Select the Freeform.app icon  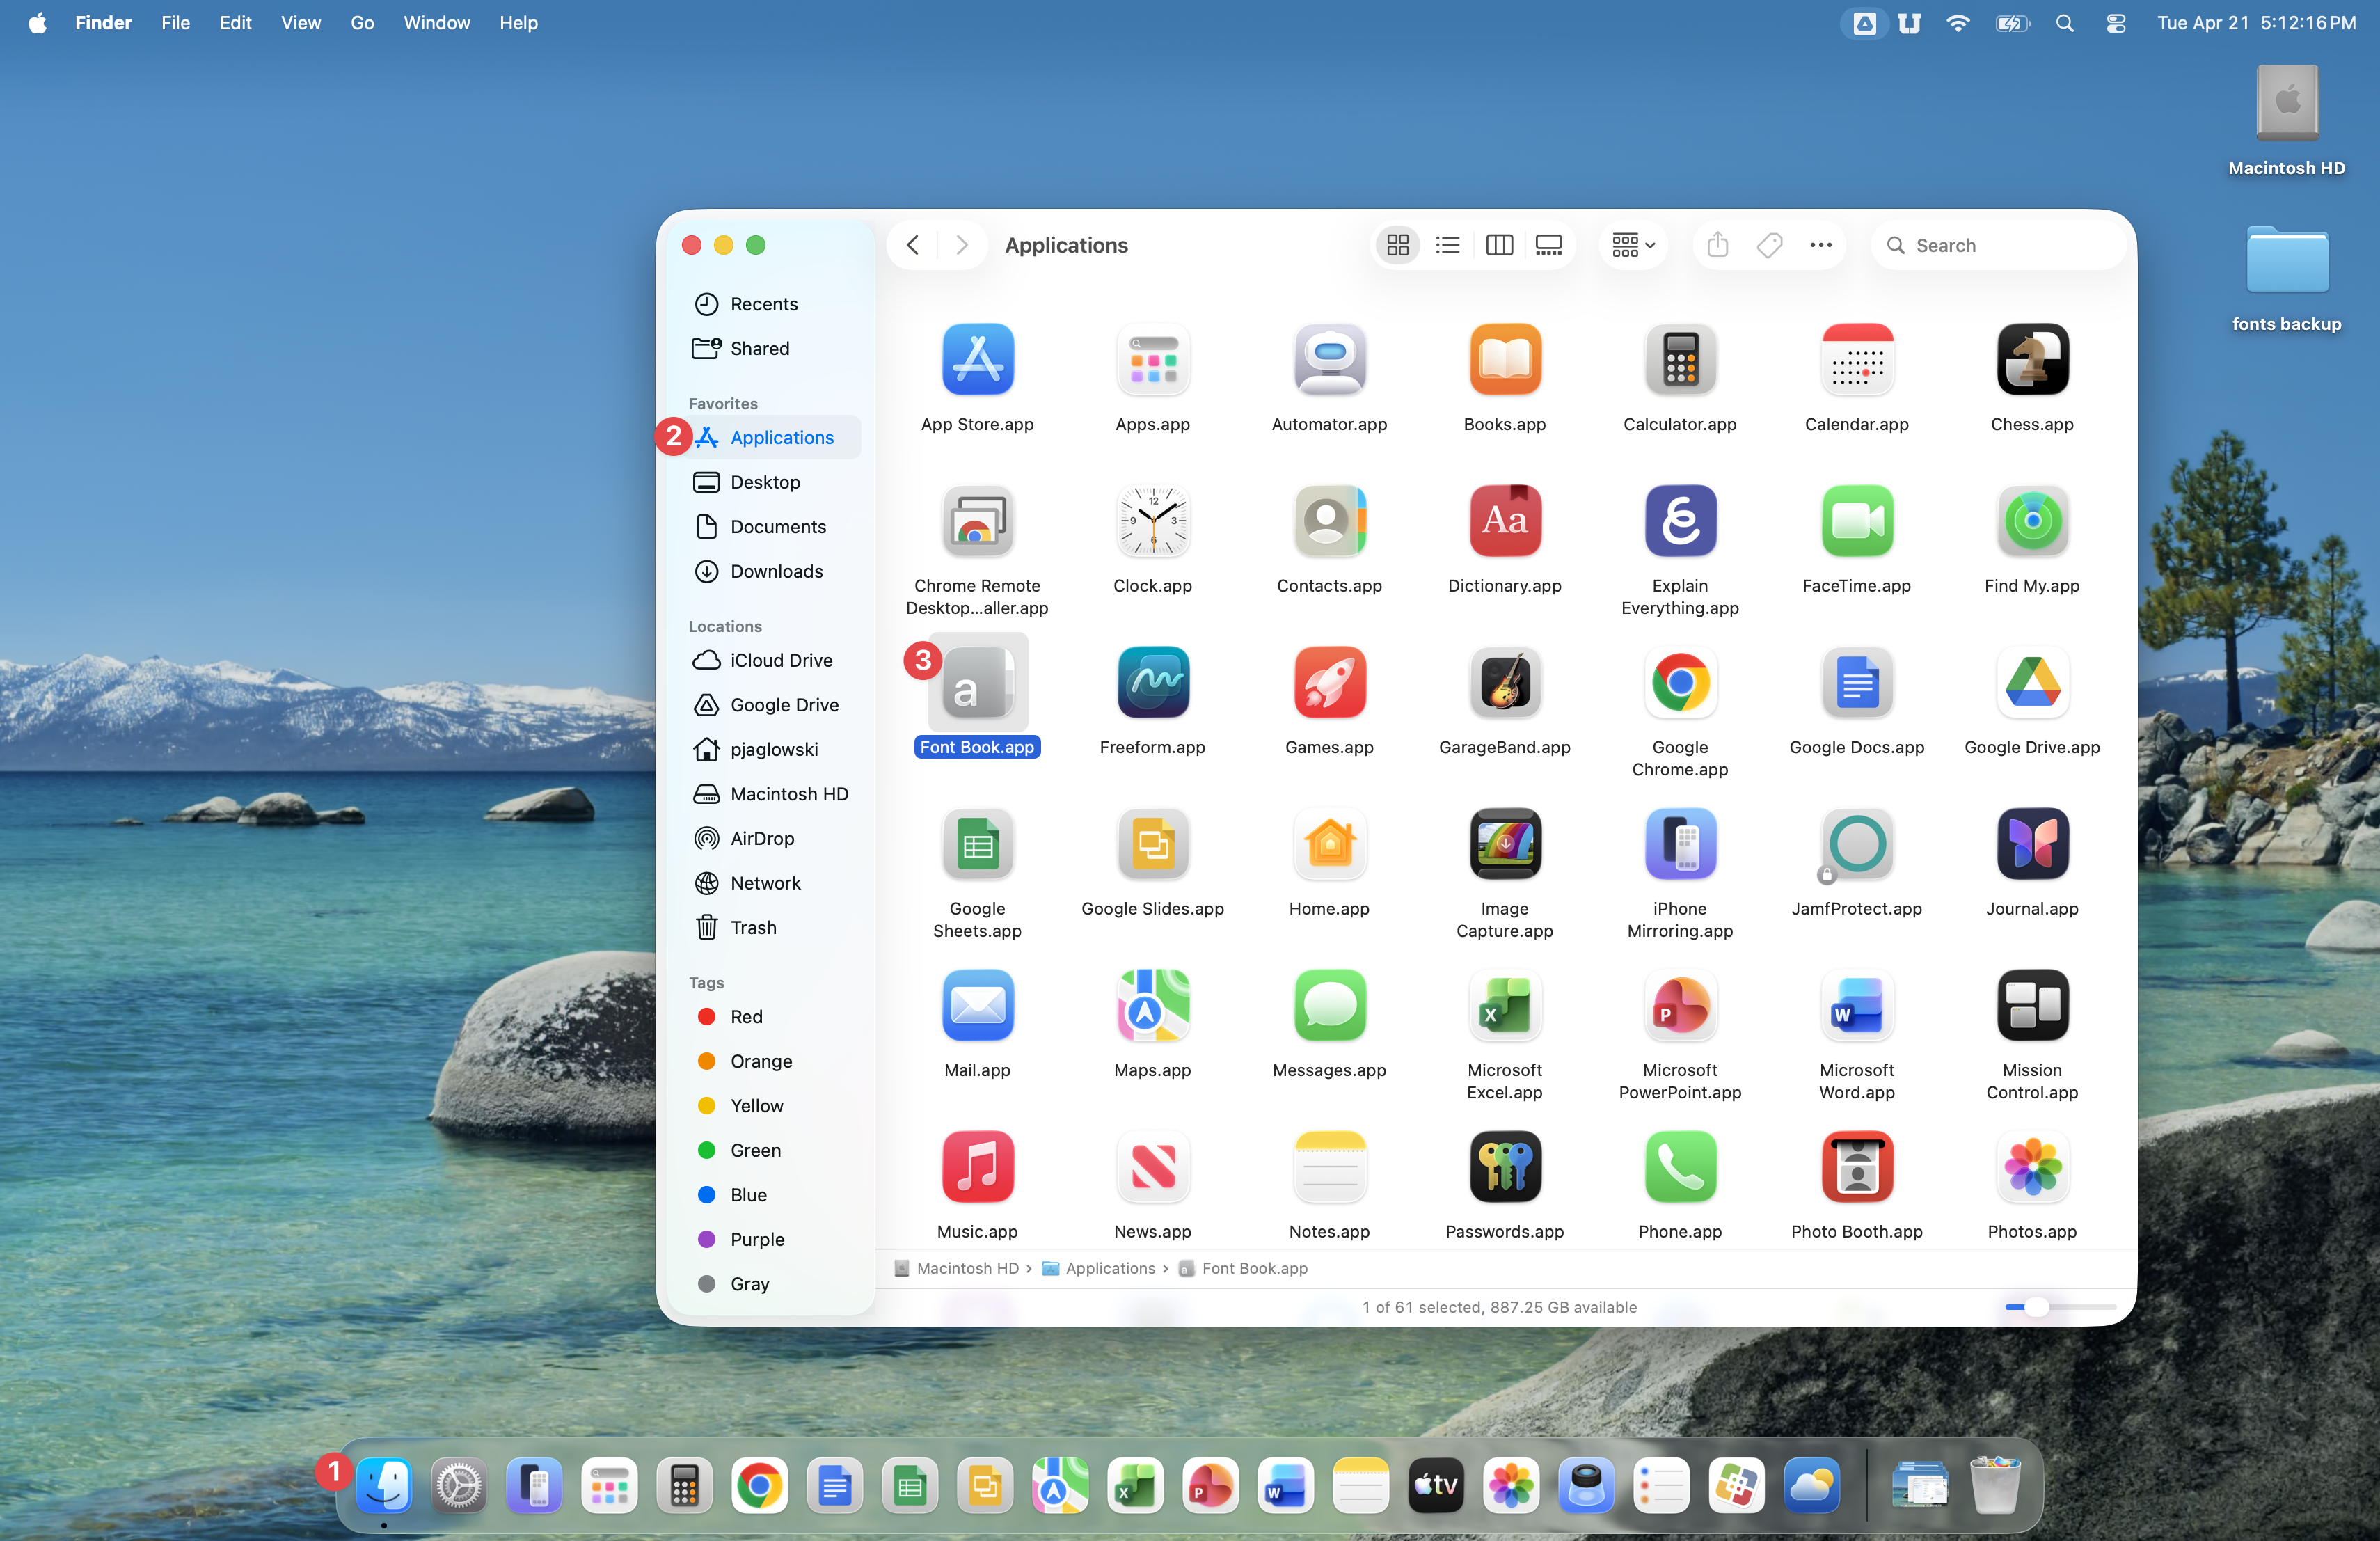(1152, 683)
